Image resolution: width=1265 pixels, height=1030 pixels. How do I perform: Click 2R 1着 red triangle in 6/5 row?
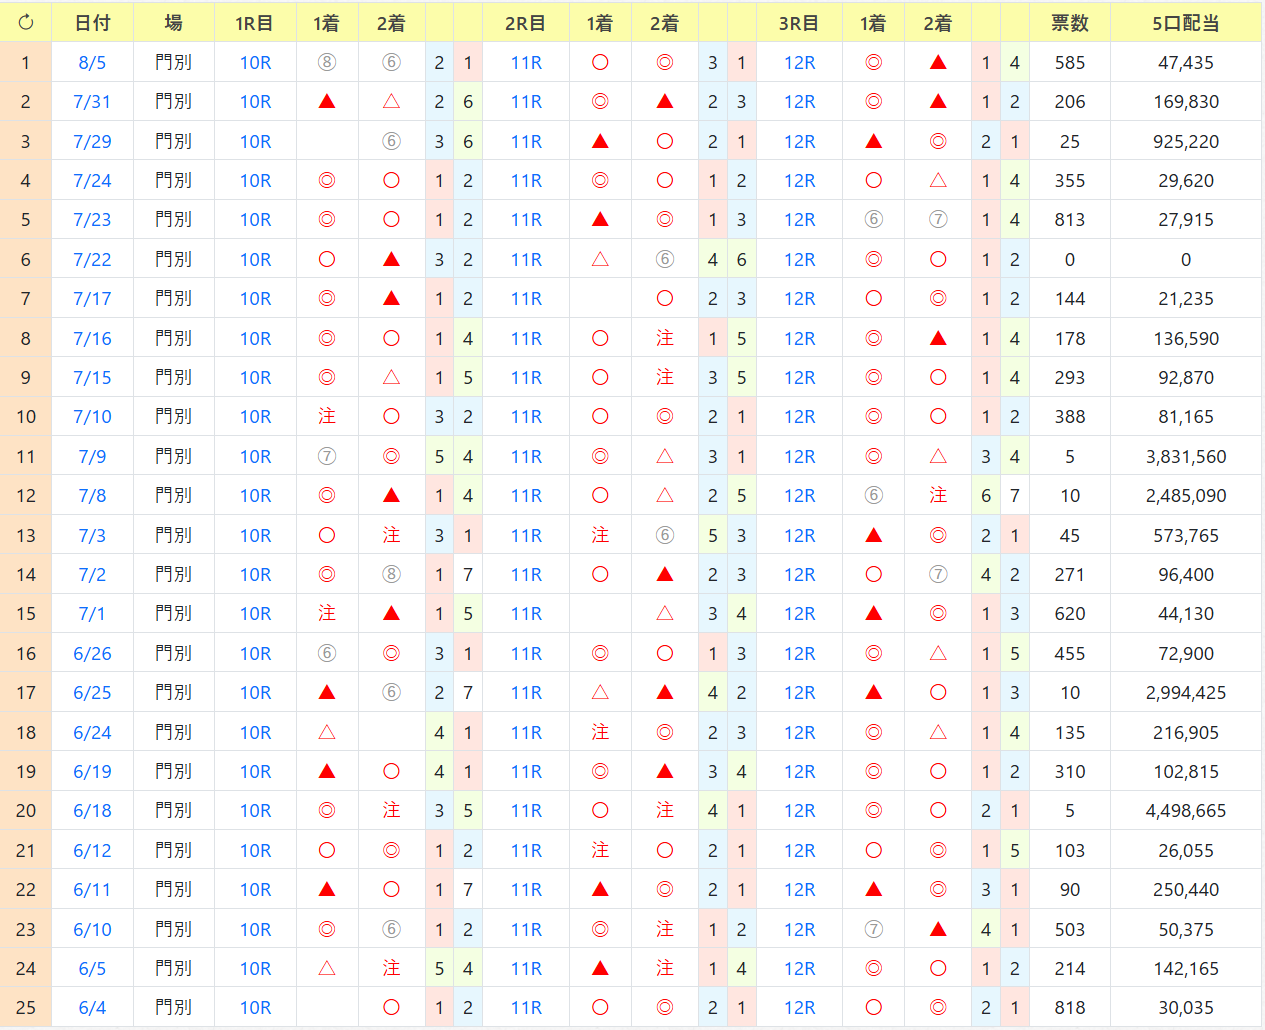click(600, 969)
